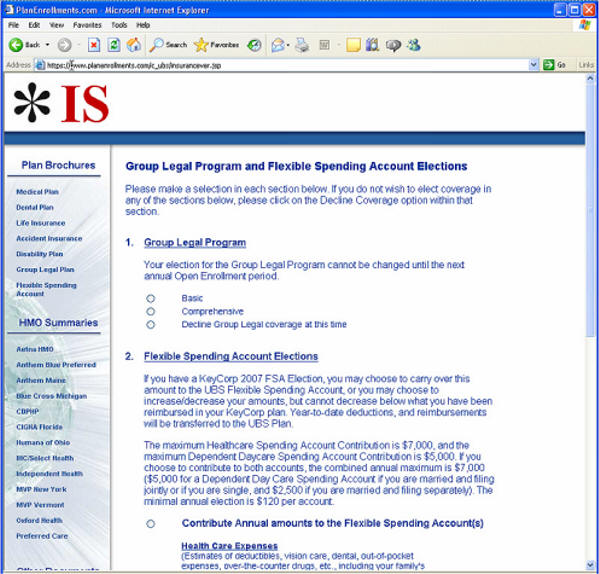Click the Windows flag logo icon
The height and width of the screenshot is (574, 599).
(x=585, y=25)
